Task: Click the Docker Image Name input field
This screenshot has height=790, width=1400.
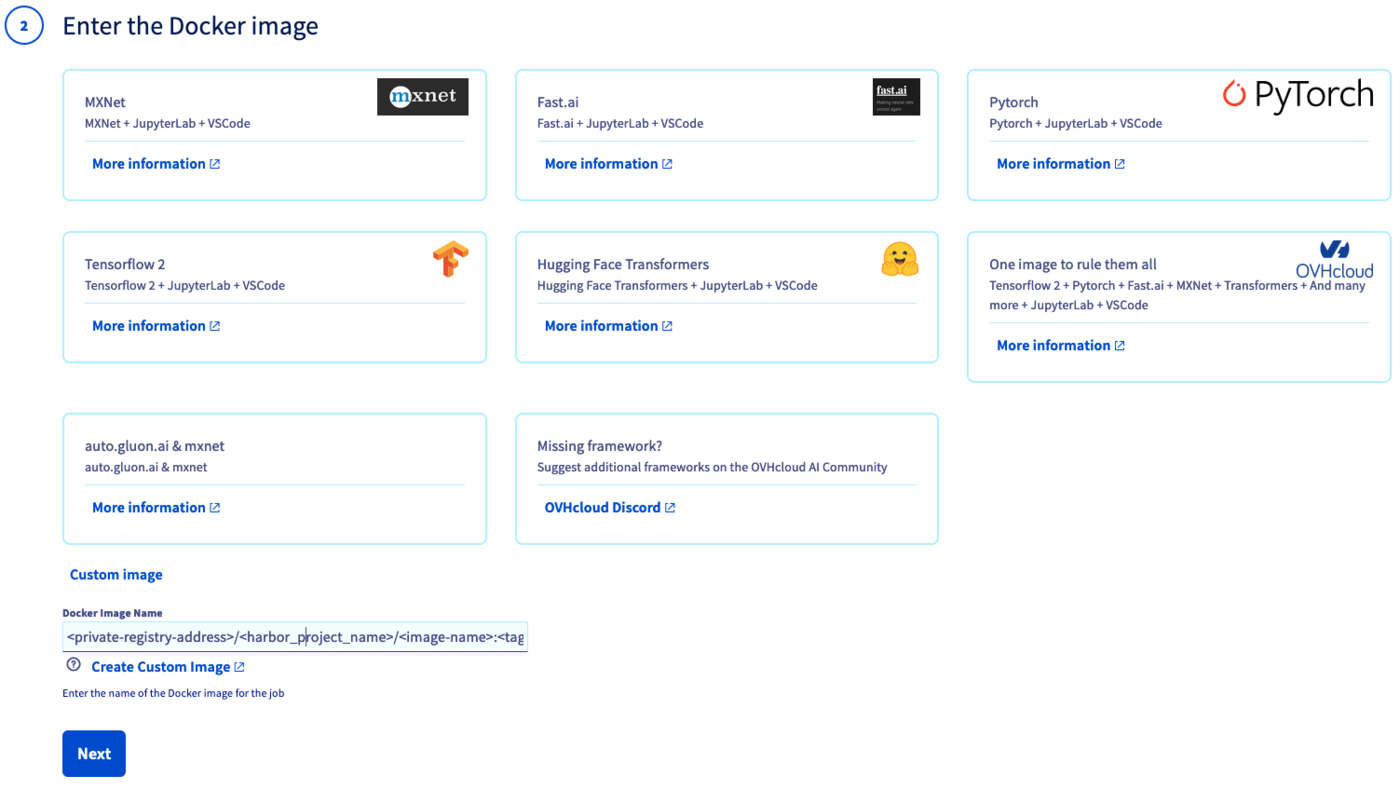Action: click(294, 637)
